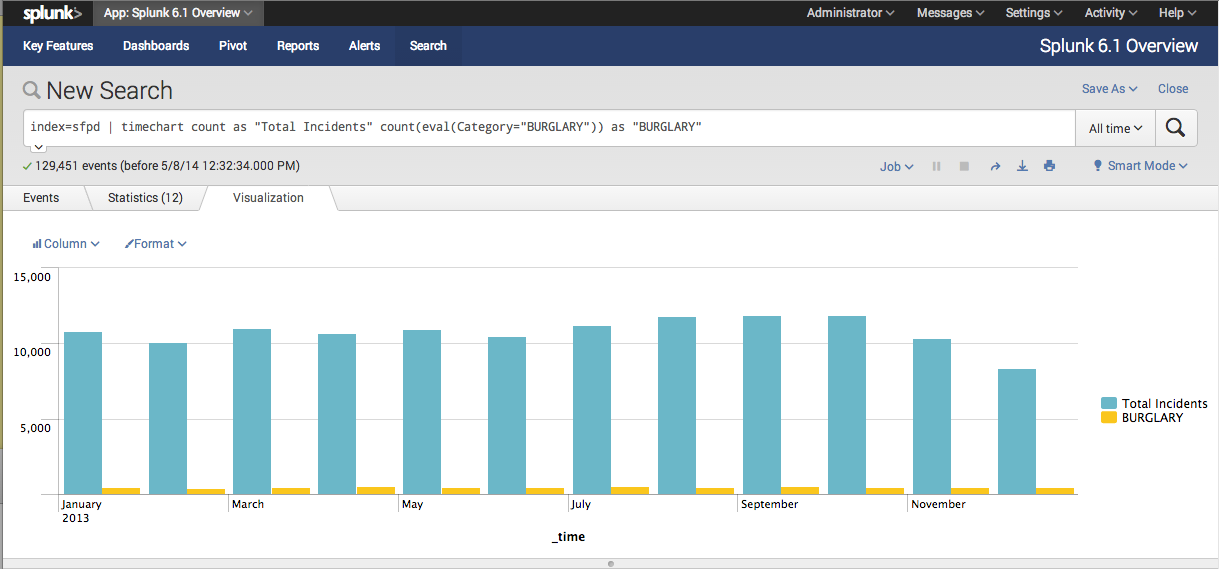The image size is (1219, 569).
Task: Click BURGLARY legend swatch
Action: pos(1109,417)
